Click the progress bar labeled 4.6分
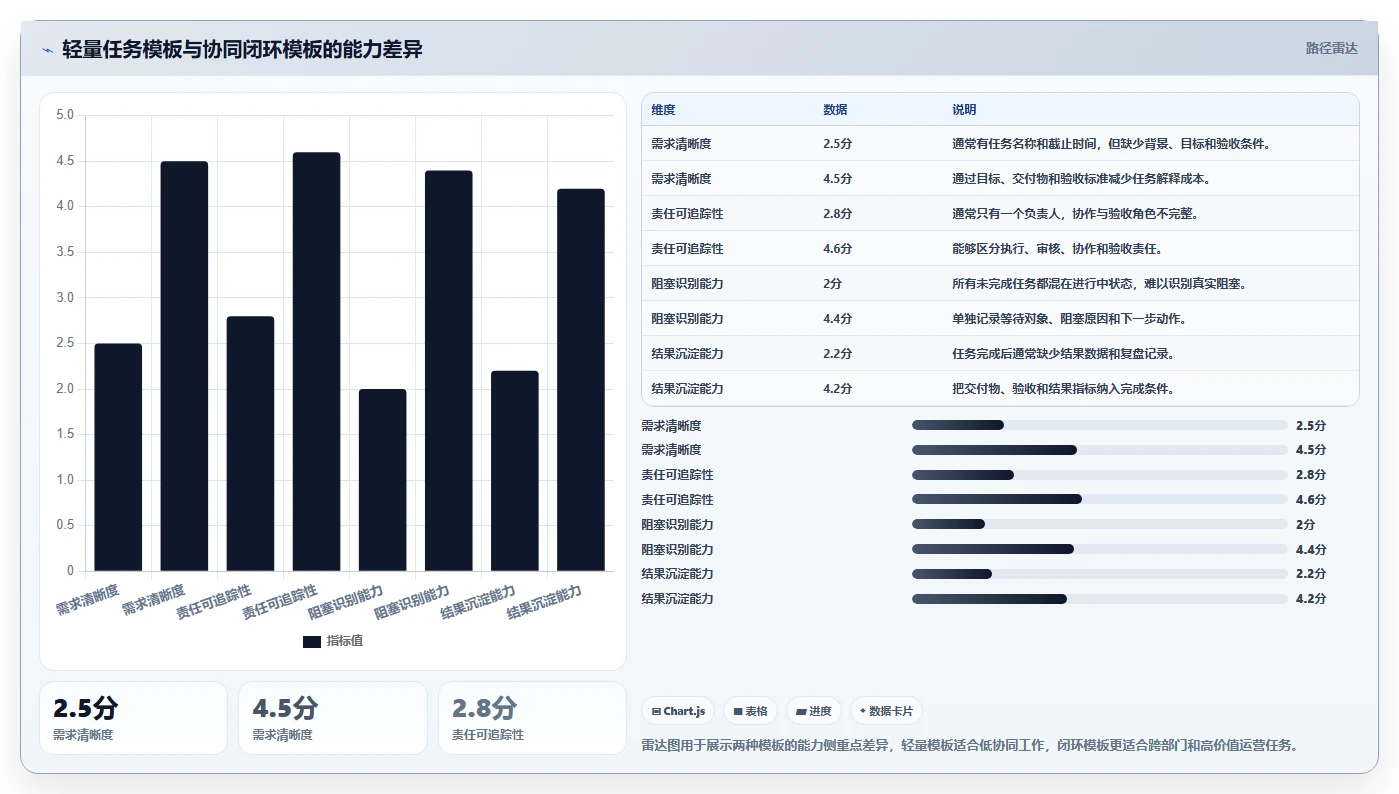 pyautogui.click(x=1100, y=499)
